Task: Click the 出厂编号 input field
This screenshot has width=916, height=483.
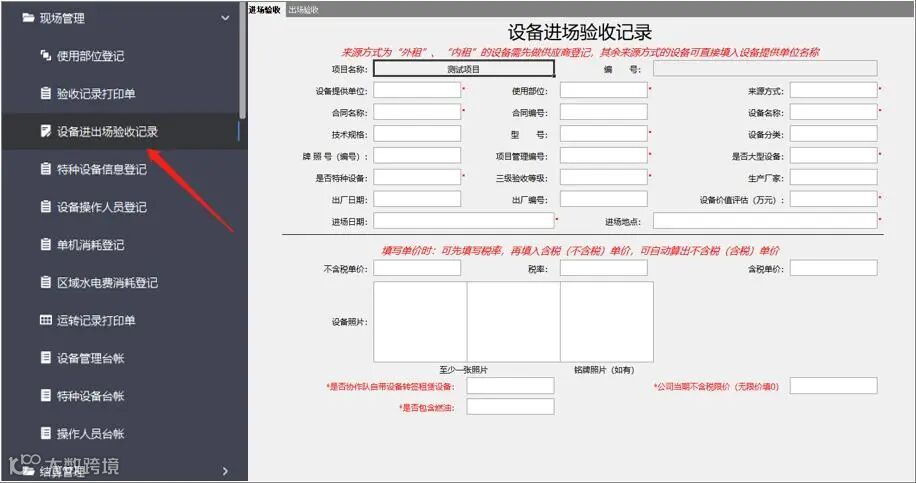Action: 603,199
